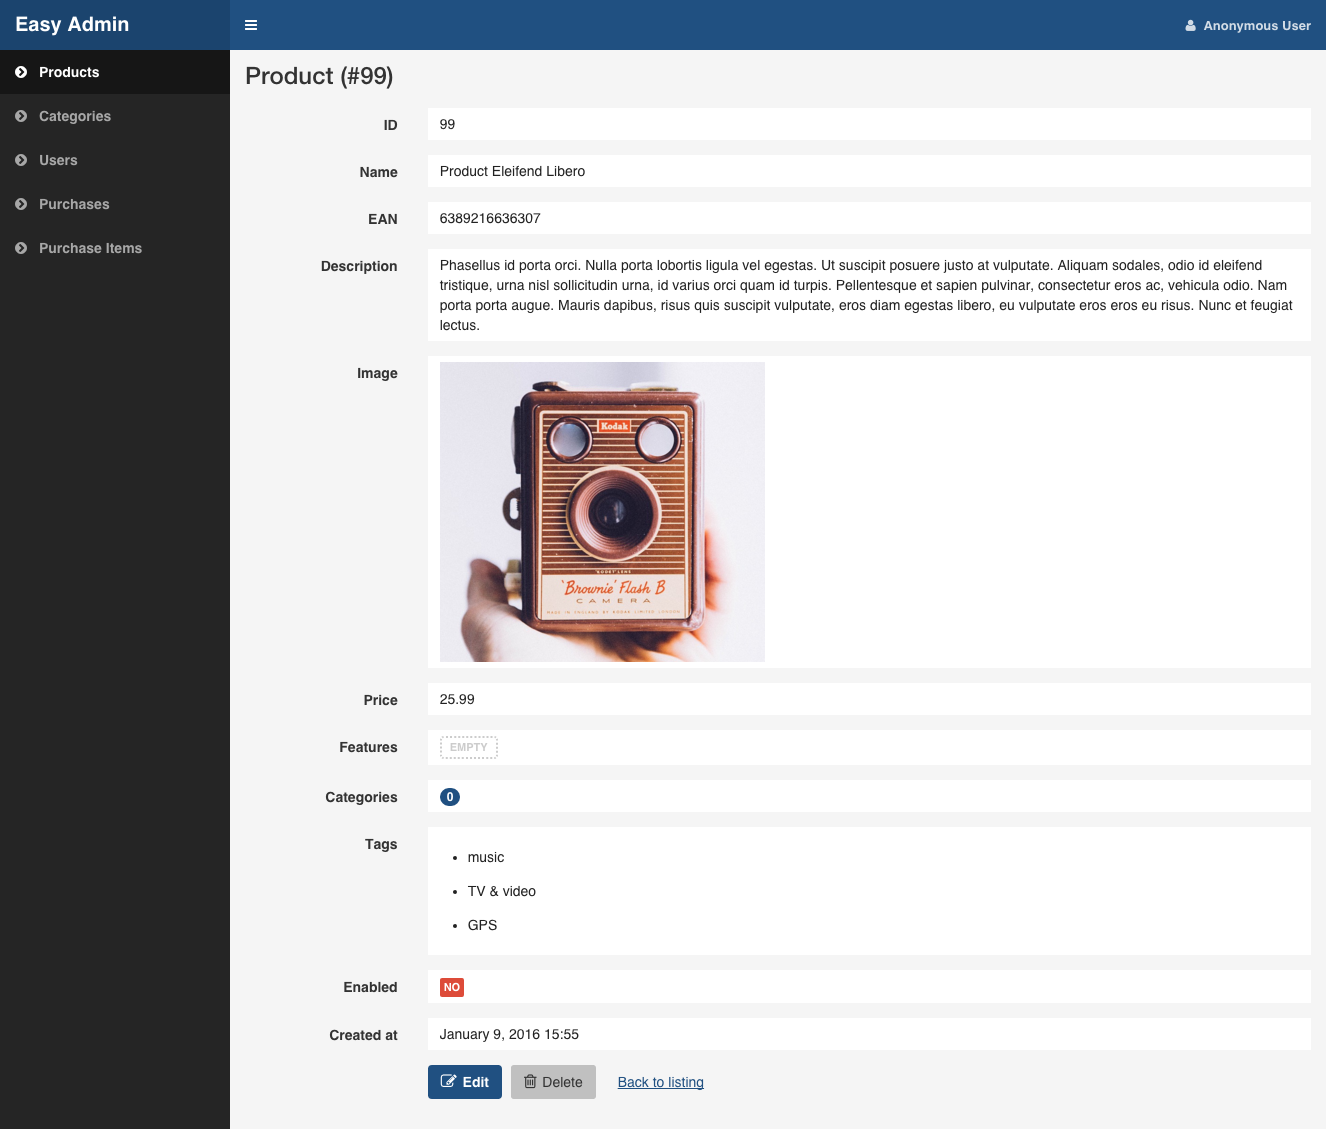Click the EMPTY features label
This screenshot has width=1326, height=1129.
(x=468, y=747)
